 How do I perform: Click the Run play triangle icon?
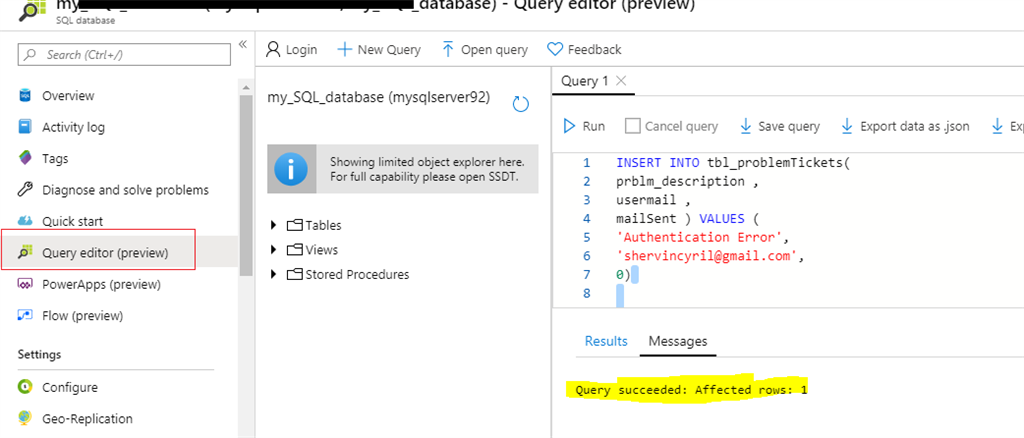click(569, 126)
